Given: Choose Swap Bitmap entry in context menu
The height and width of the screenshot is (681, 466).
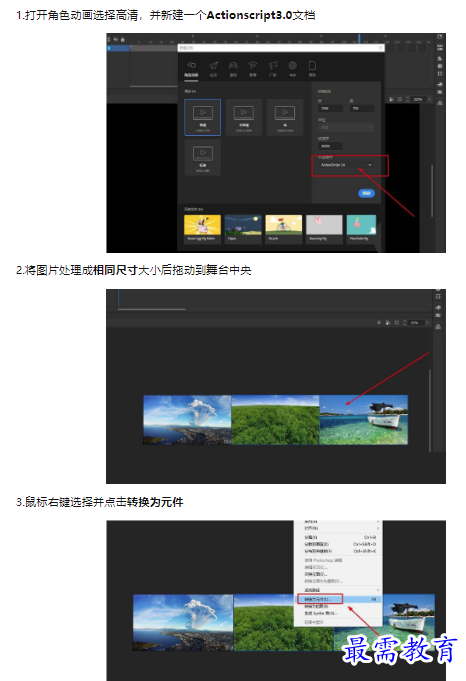Looking at the screenshot, I should [338, 574].
